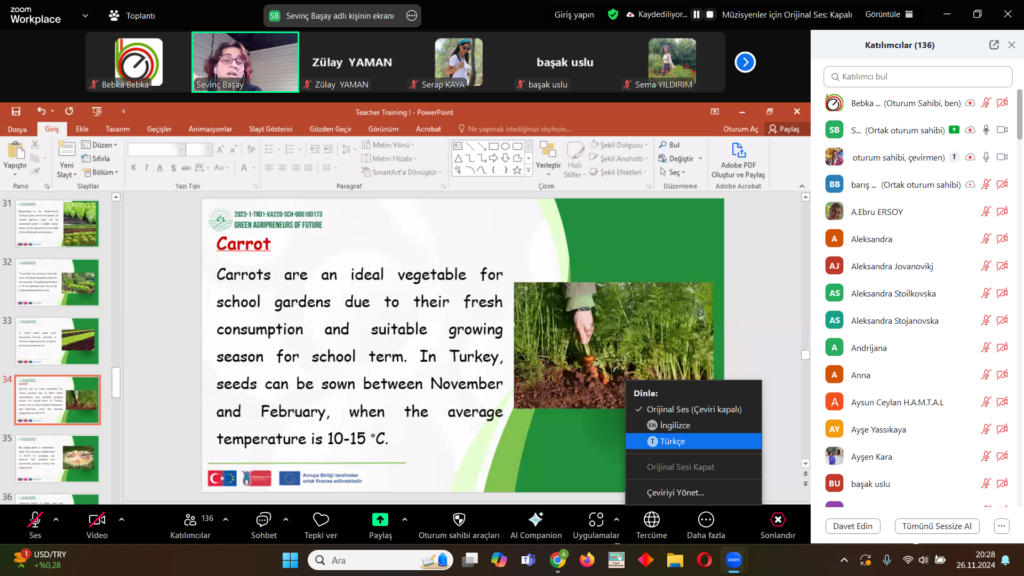Screen dimensions: 1024x576
Task: Open Tepki ver reactions
Action: (x=321, y=520)
